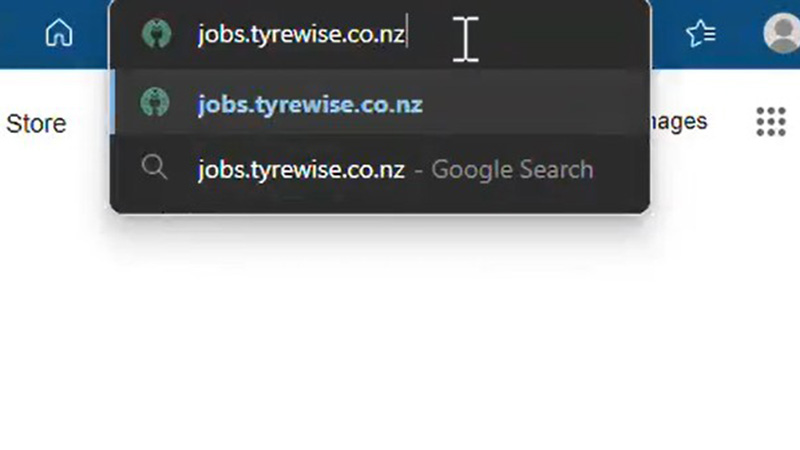The image size is (800, 450).
Task: Click the white jobs.tyrewise.co.nz text in the search suggestion
Action: click(x=301, y=169)
